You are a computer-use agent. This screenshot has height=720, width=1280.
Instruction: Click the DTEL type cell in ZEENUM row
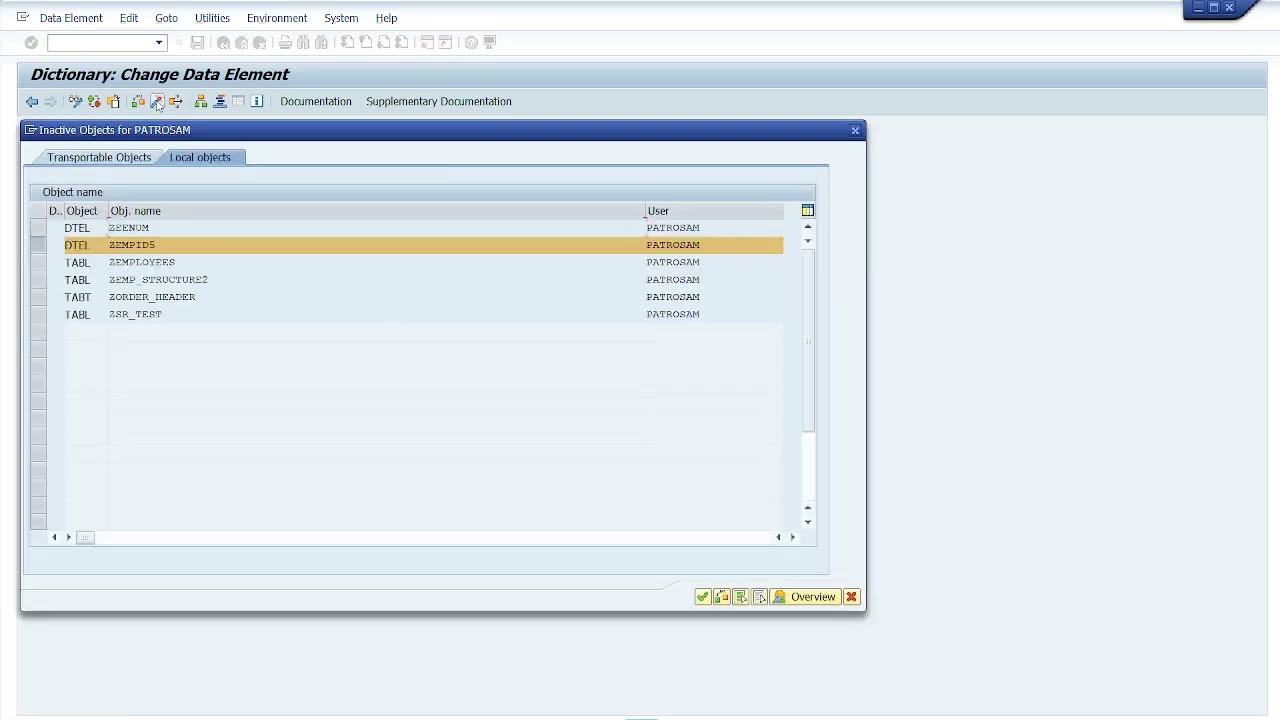(x=85, y=228)
